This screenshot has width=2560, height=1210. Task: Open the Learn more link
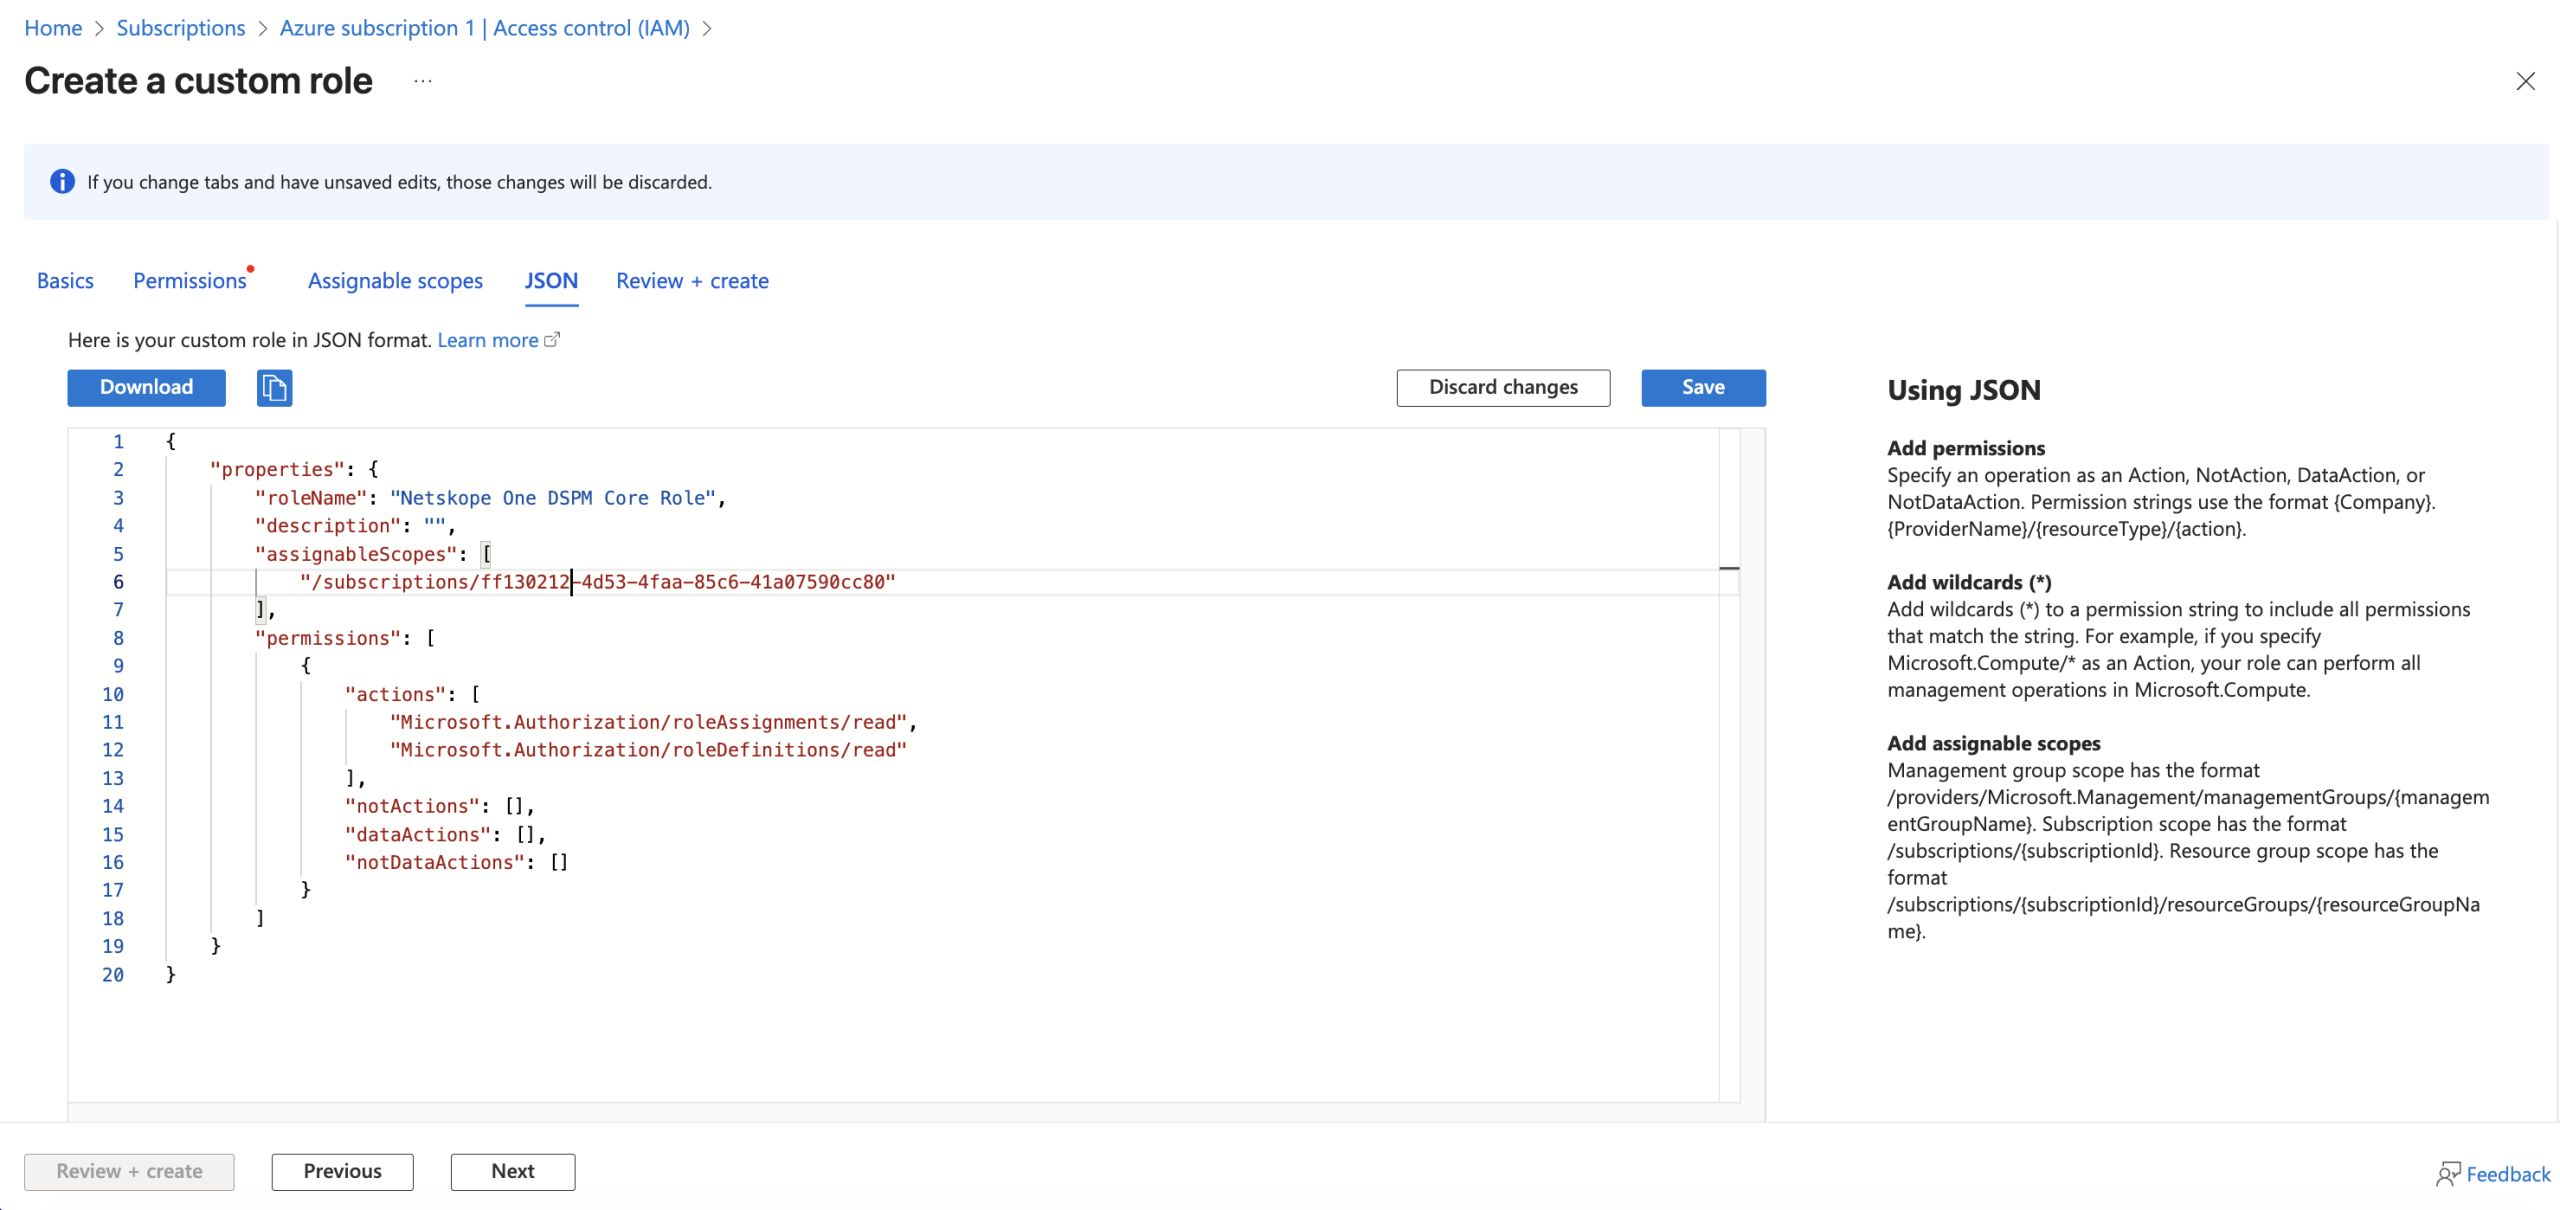[498, 339]
